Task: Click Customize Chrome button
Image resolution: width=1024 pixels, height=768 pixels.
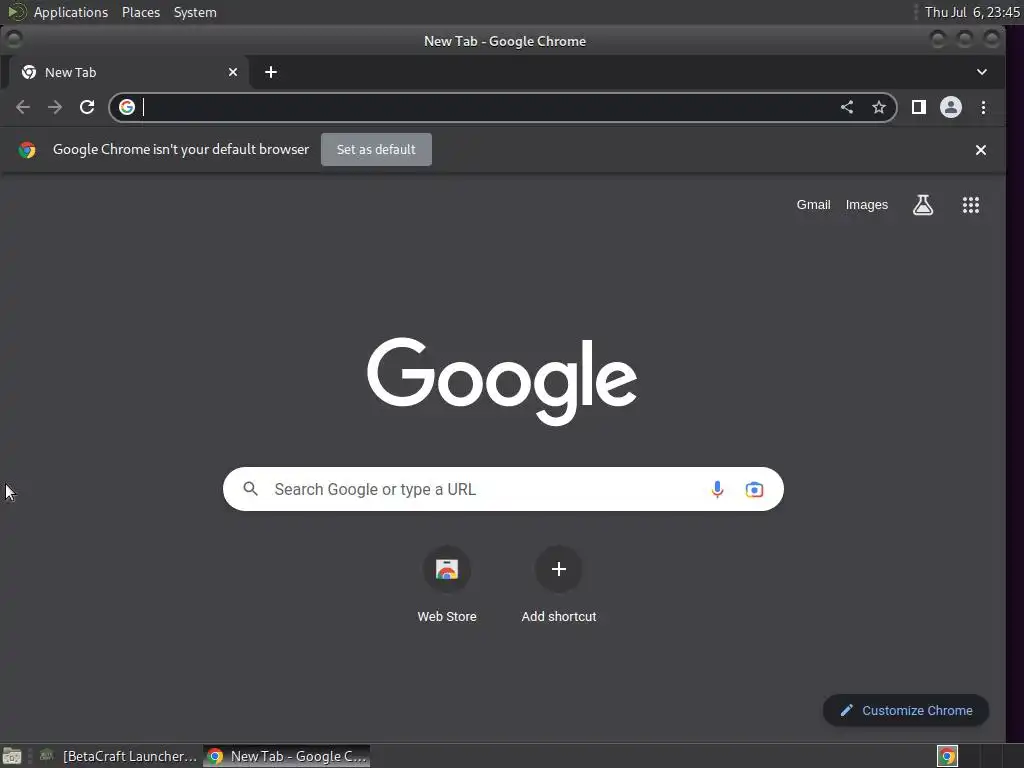Action: point(906,711)
